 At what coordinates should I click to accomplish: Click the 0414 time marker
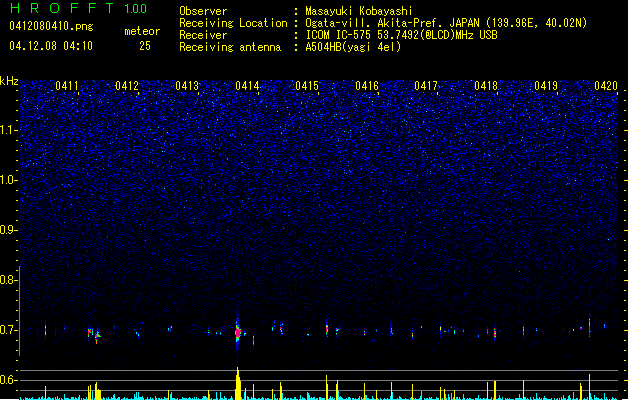(247, 86)
